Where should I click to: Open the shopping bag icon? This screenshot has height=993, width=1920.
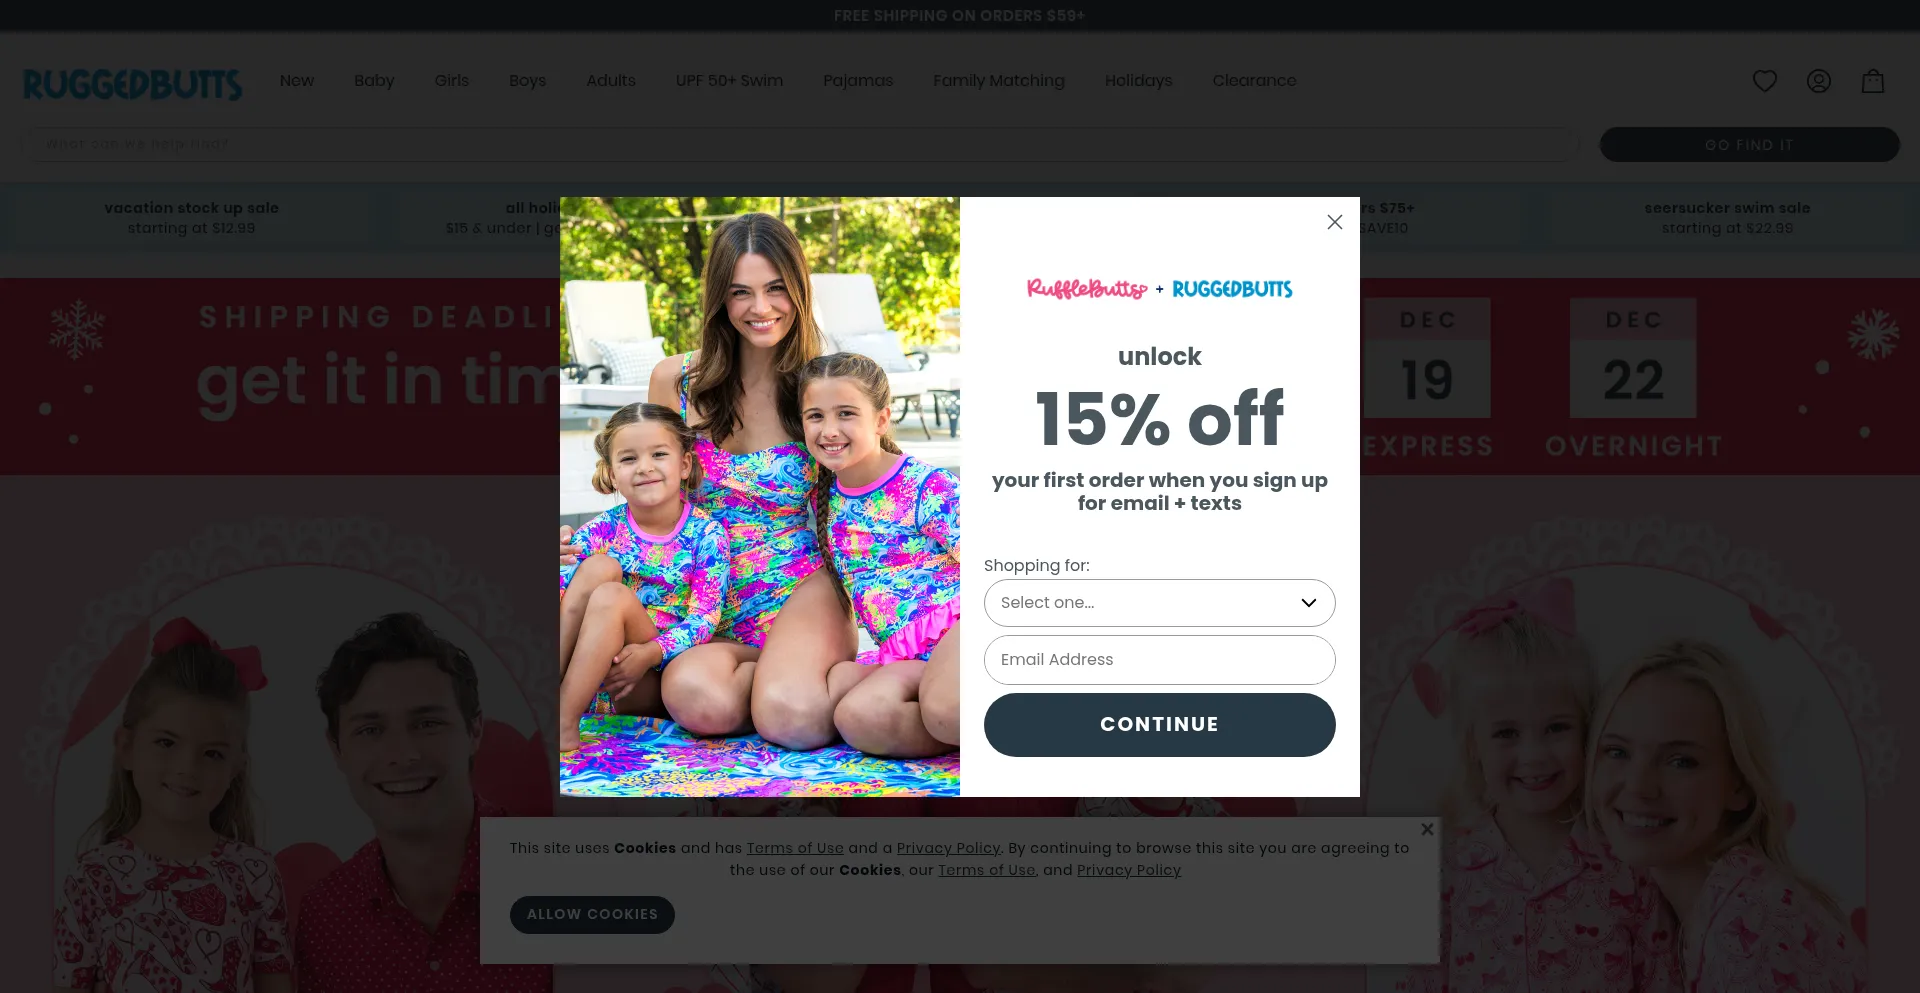(1873, 81)
